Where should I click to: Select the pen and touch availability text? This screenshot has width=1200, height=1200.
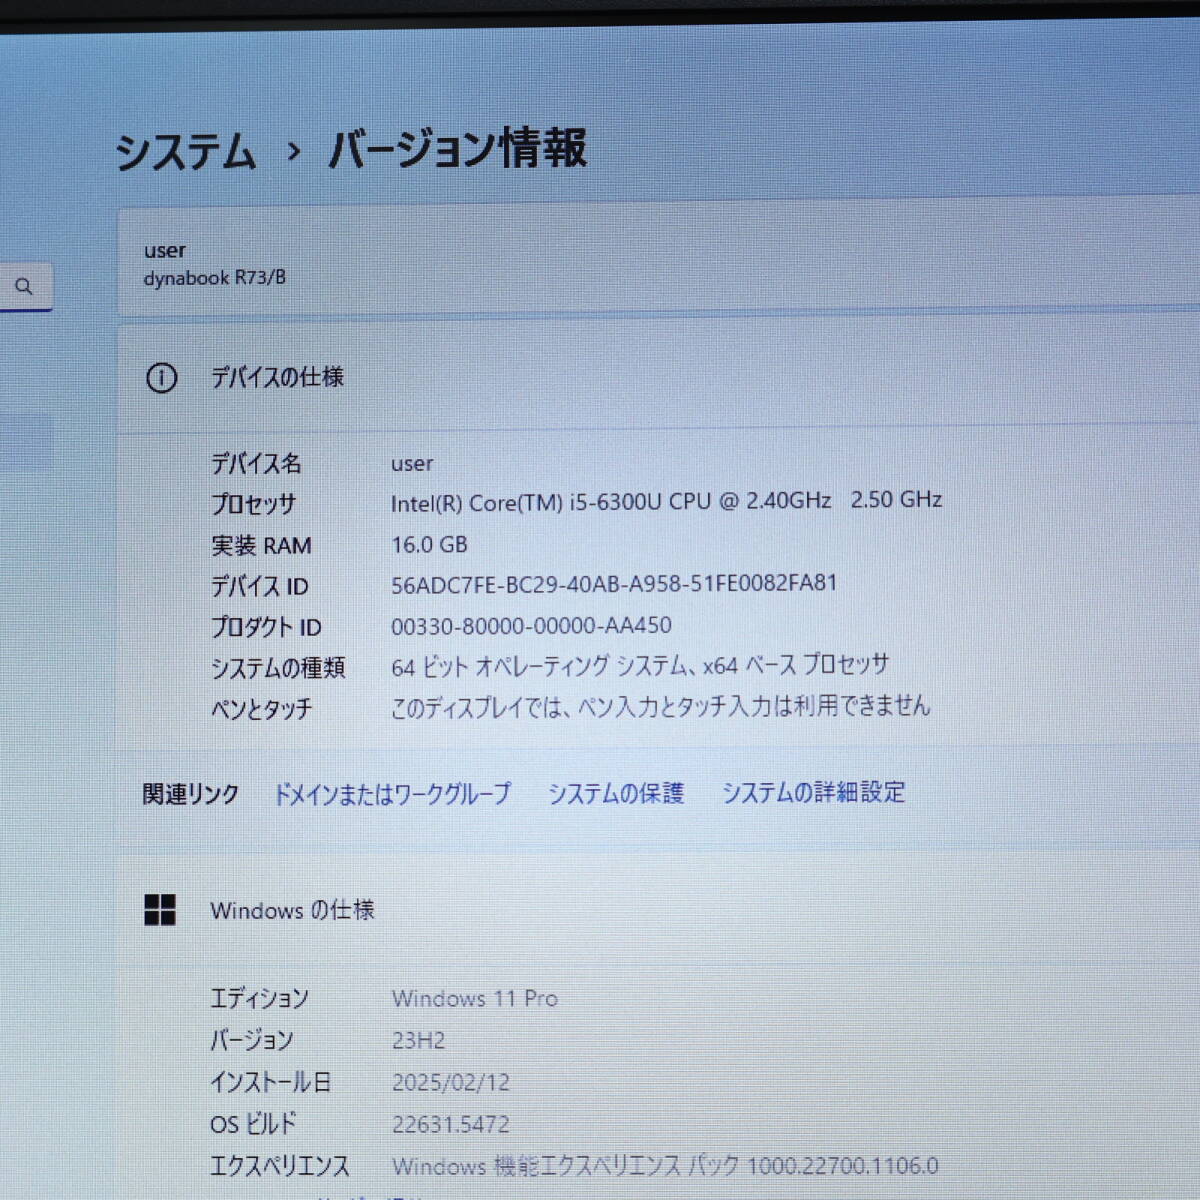point(660,707)
